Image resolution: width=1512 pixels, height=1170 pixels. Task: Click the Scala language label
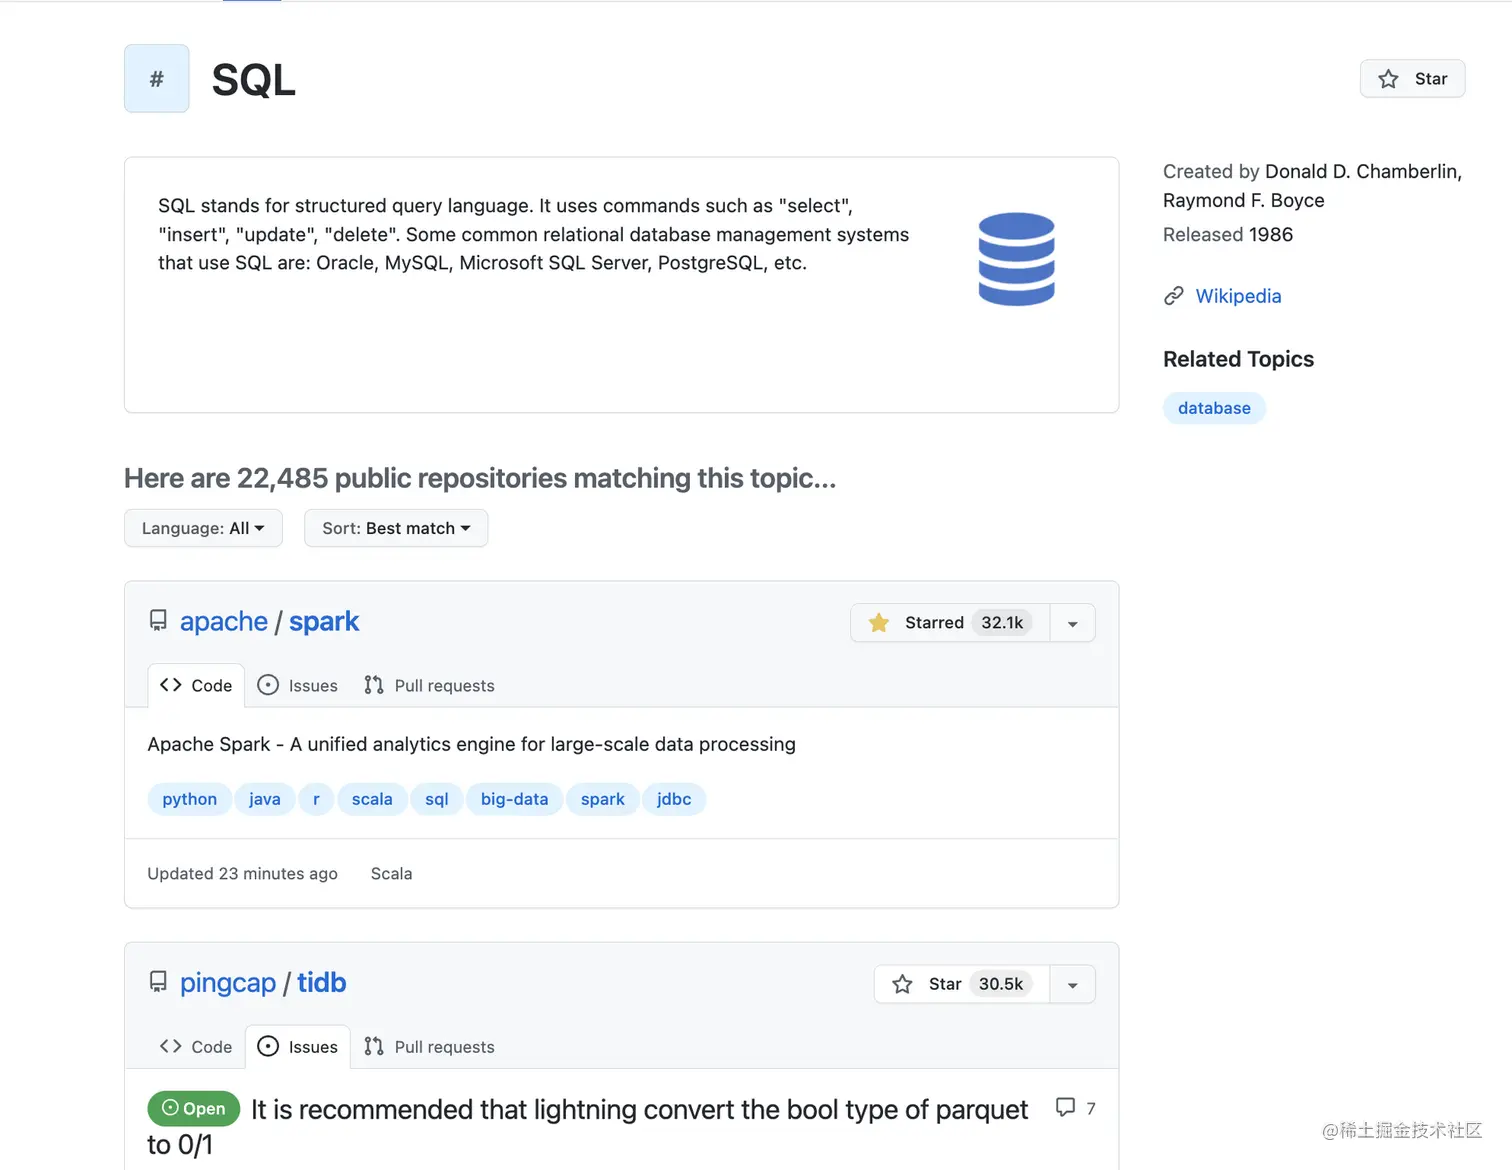pyautogui.click(x=391, y=874)
